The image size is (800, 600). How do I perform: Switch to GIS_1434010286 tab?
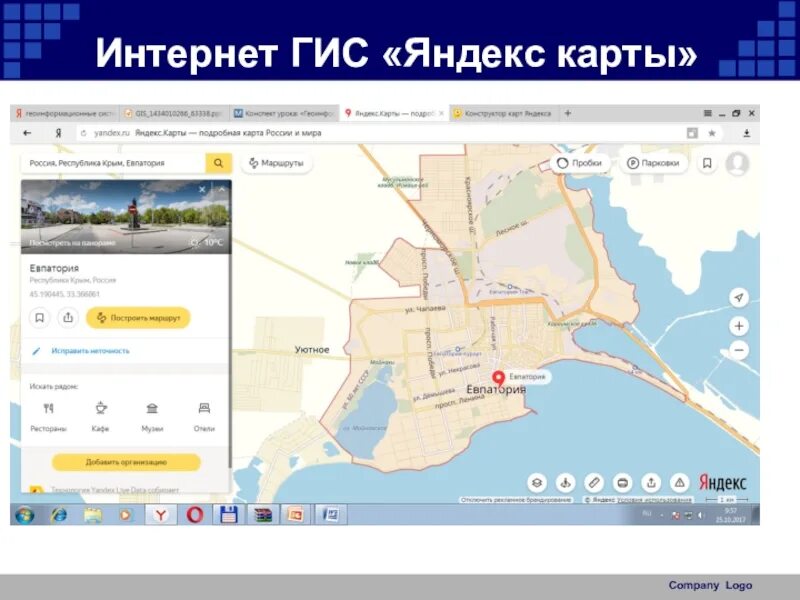click(174, 113)
